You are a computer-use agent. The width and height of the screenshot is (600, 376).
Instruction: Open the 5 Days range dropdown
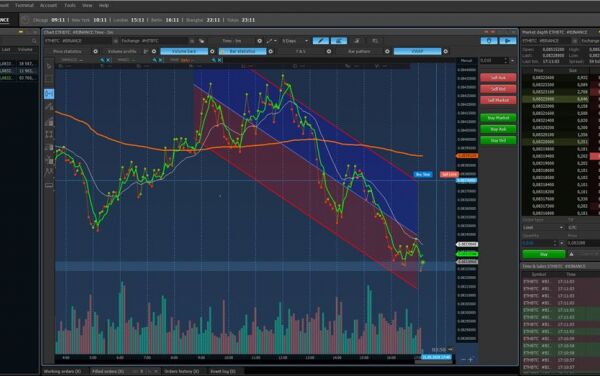click(295, 41)
